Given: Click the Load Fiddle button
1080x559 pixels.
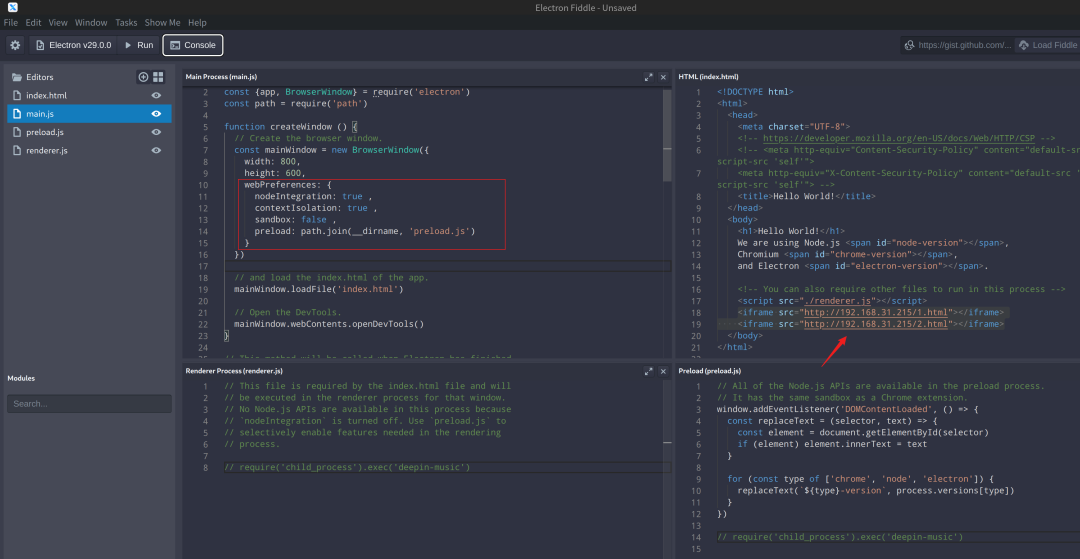Looking at the screenshot, I should coord(1047,45).
